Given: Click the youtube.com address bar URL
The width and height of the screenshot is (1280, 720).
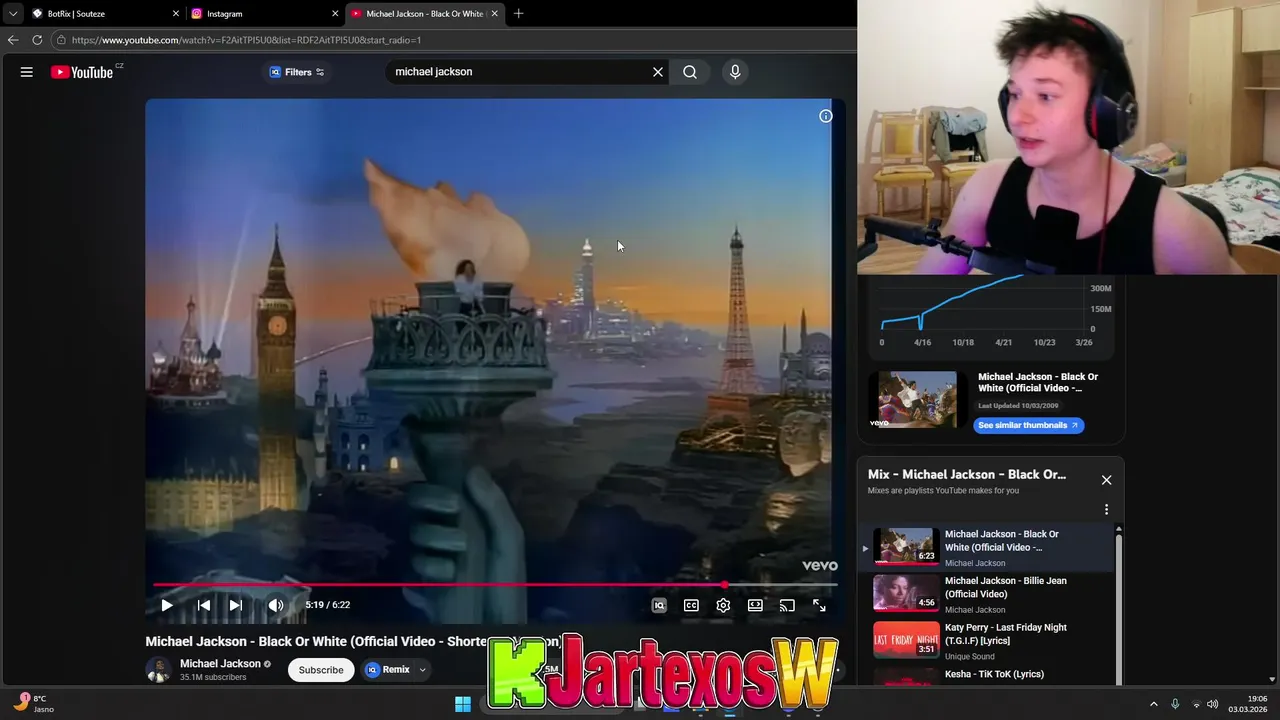Looking at the screenshot, I should [246, 40].
